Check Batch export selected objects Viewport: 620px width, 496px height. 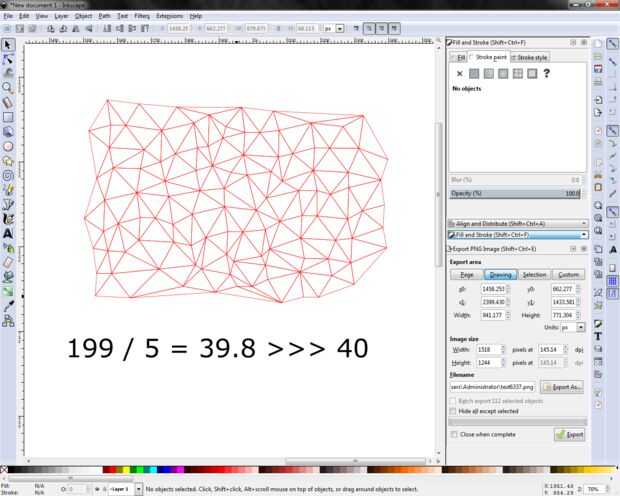(453, 401)
